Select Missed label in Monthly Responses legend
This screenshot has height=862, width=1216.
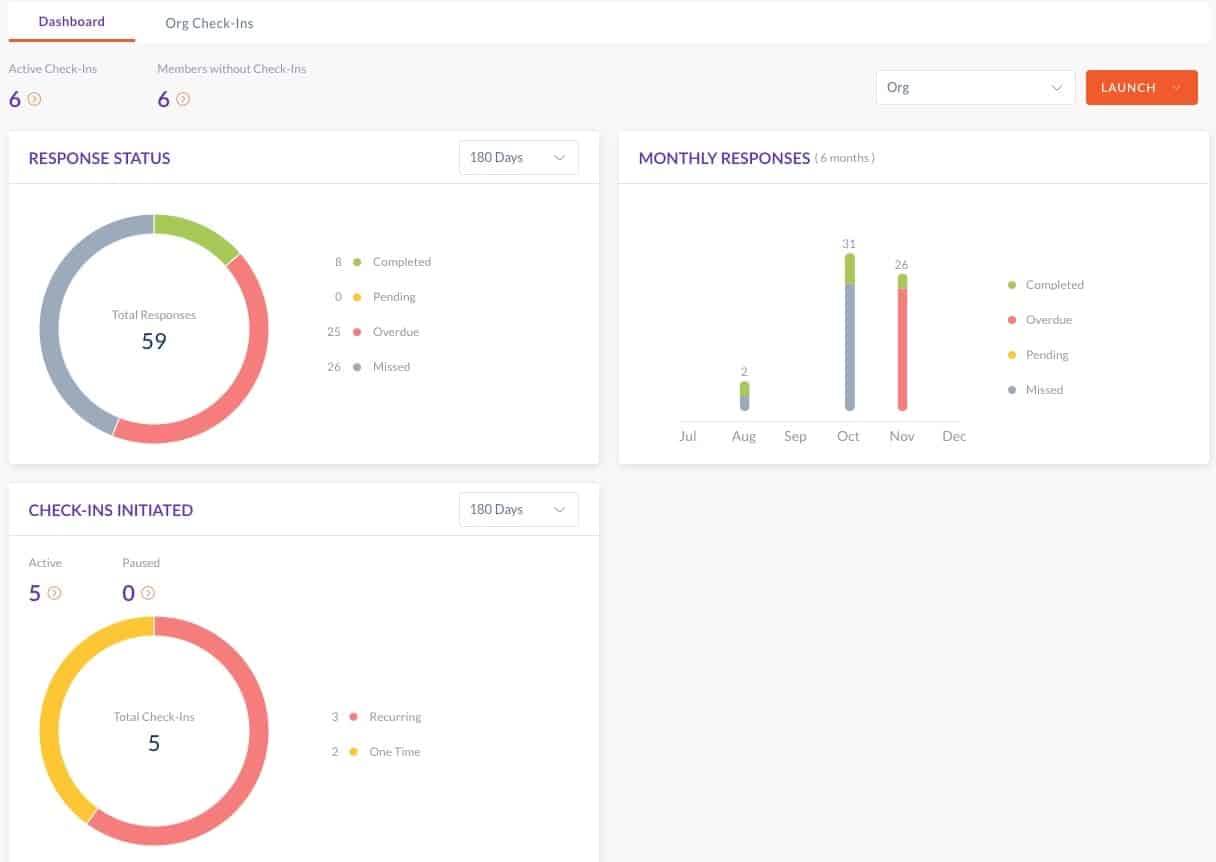point(1045,390)
